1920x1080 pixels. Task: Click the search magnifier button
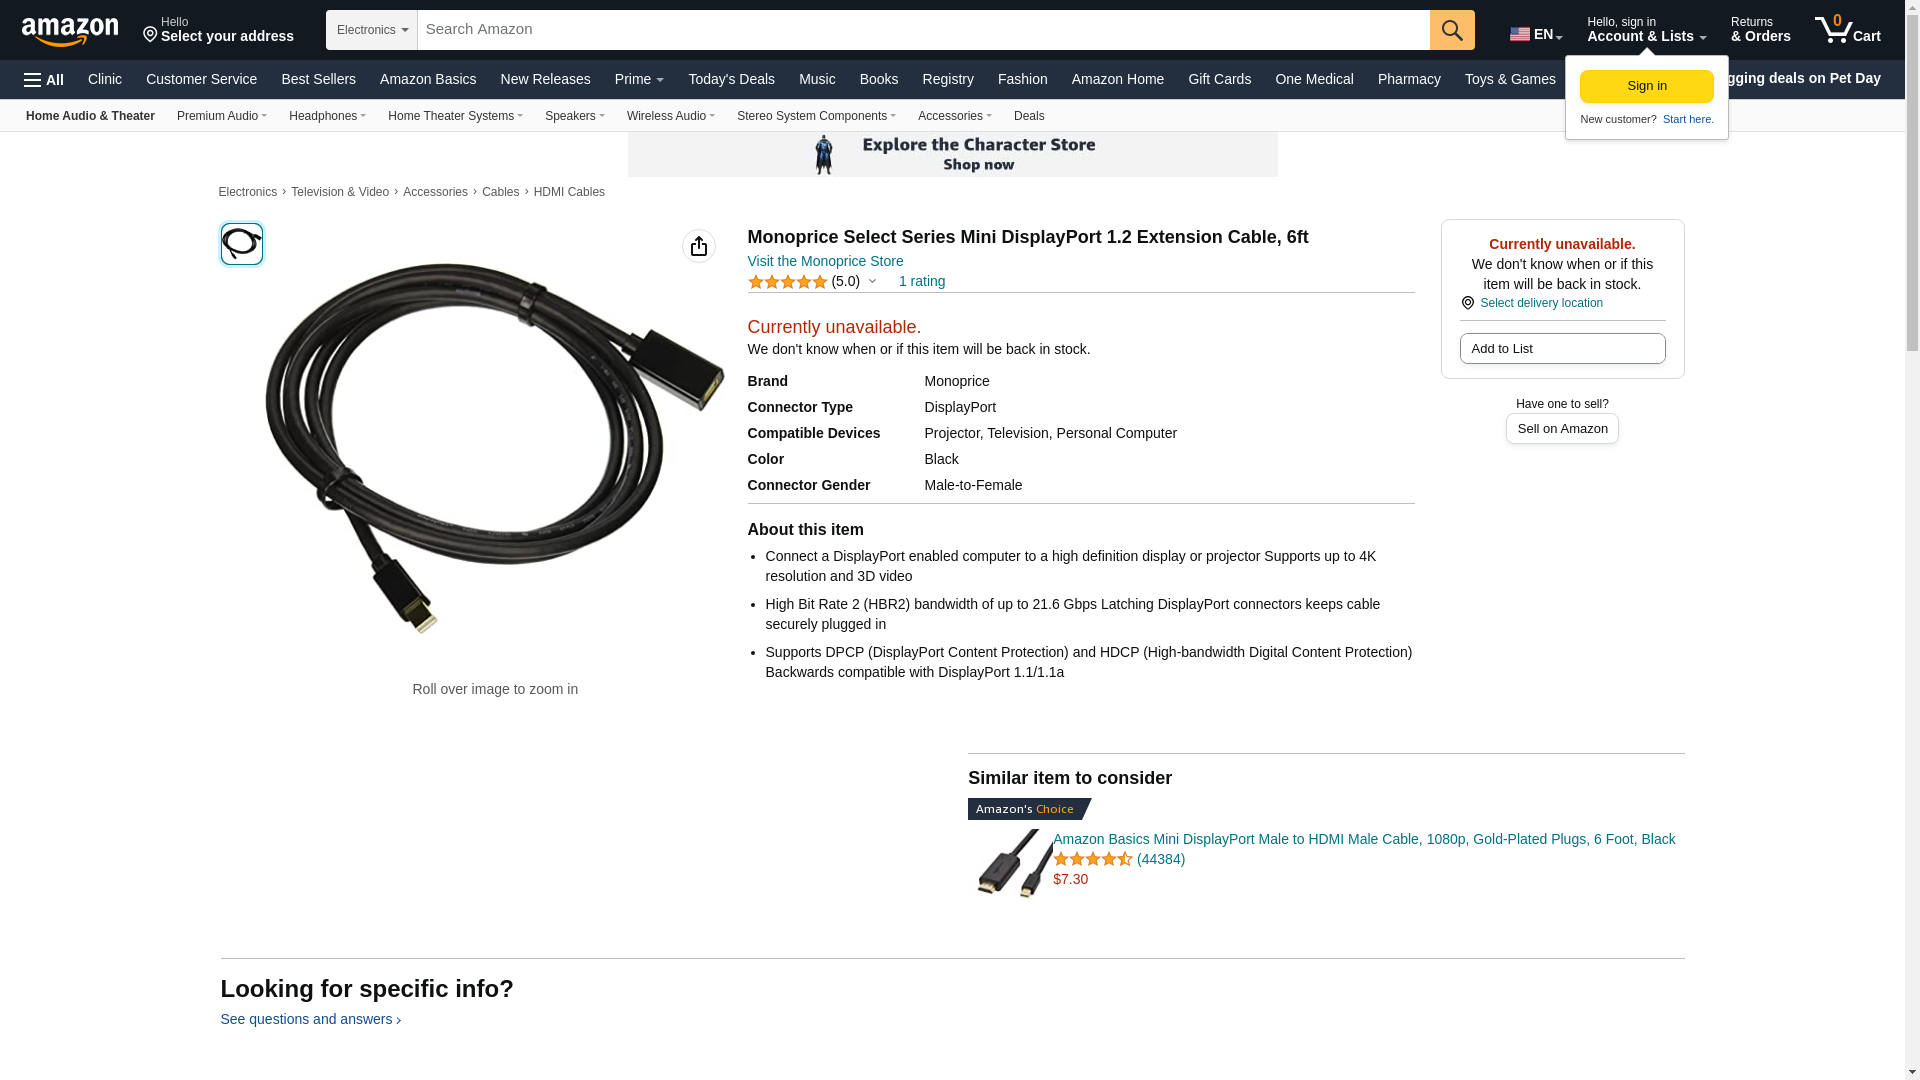1452,30
